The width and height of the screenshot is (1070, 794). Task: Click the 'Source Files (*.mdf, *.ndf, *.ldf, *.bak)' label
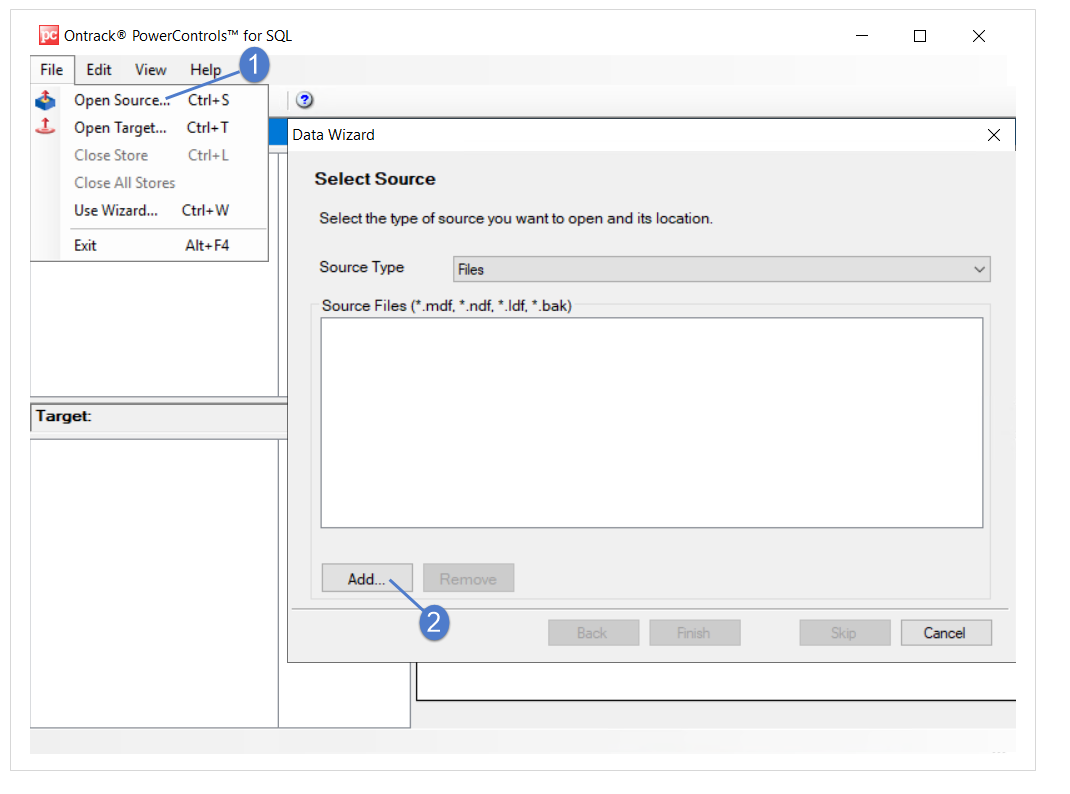447,306
